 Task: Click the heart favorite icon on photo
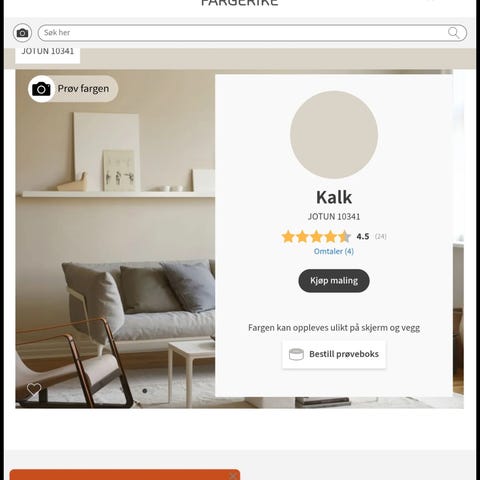point(34,389)
